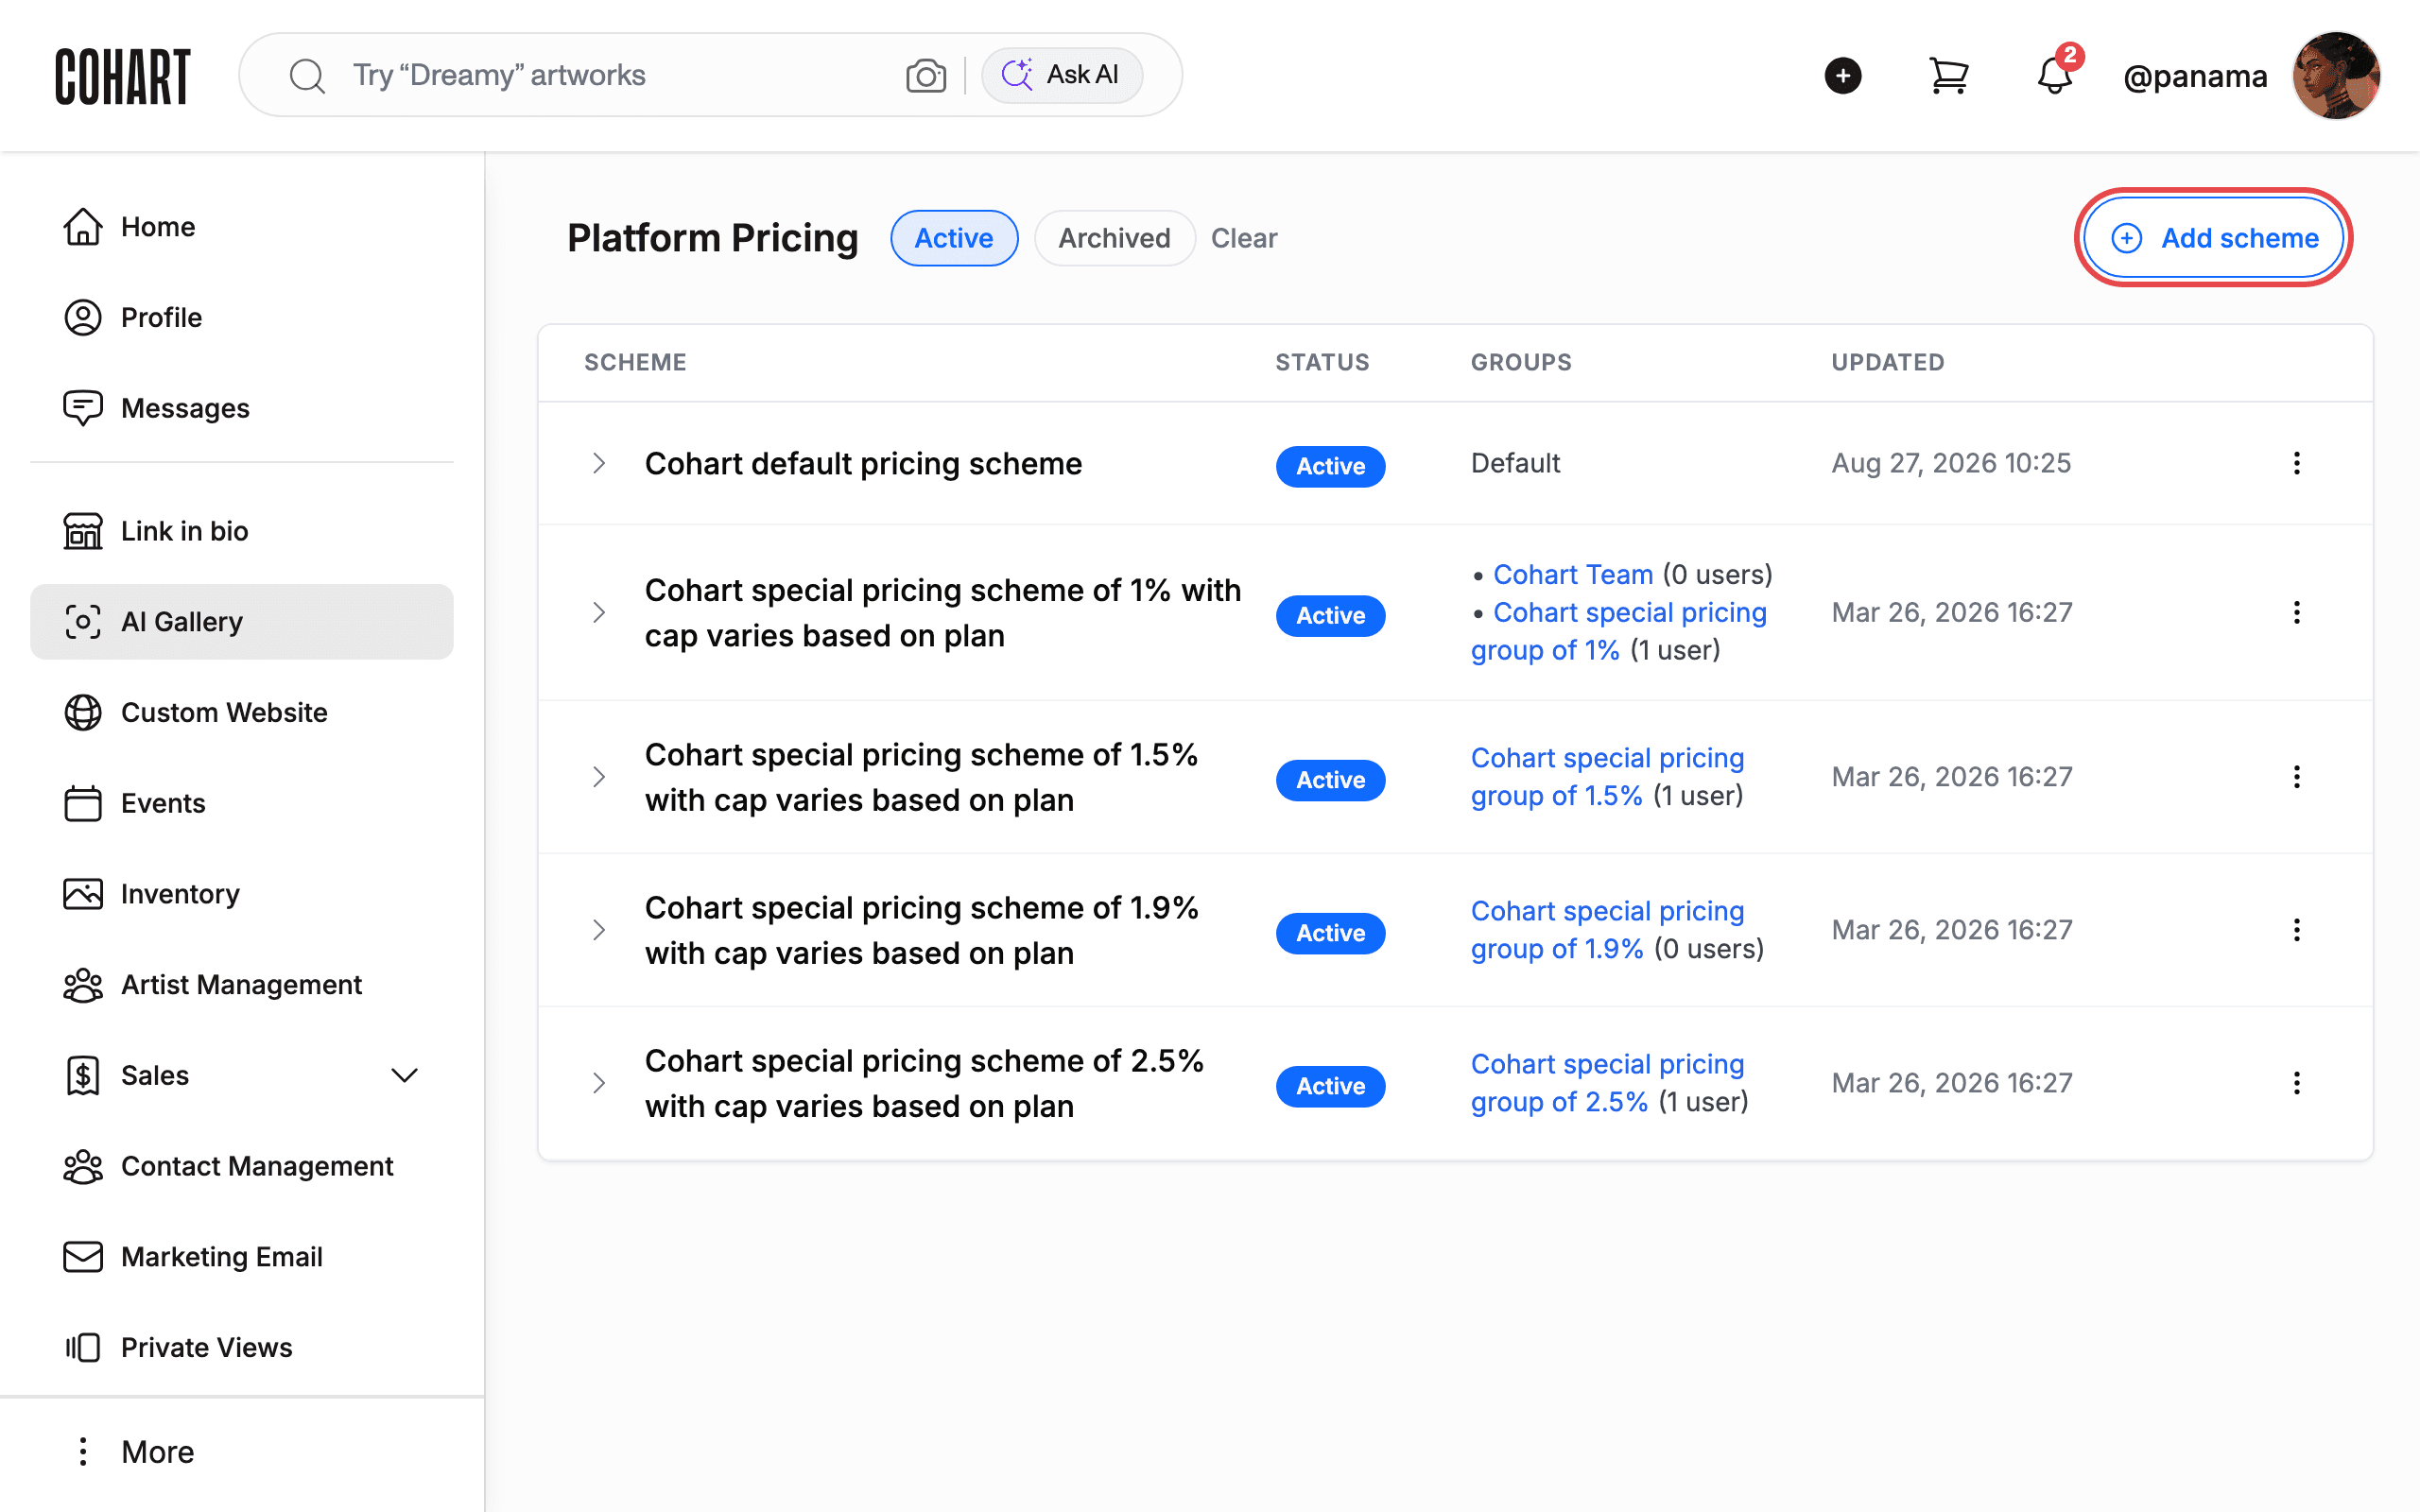Open Cohart special pricing group of 1.5%
Image resolution: width=2420 pixels, height=1512 pixels.
tap(1607, 777)
